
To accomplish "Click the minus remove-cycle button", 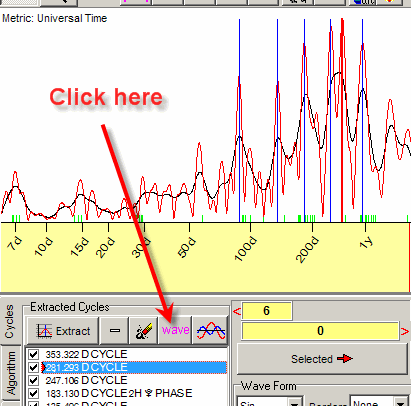I will tap(115, 331).
